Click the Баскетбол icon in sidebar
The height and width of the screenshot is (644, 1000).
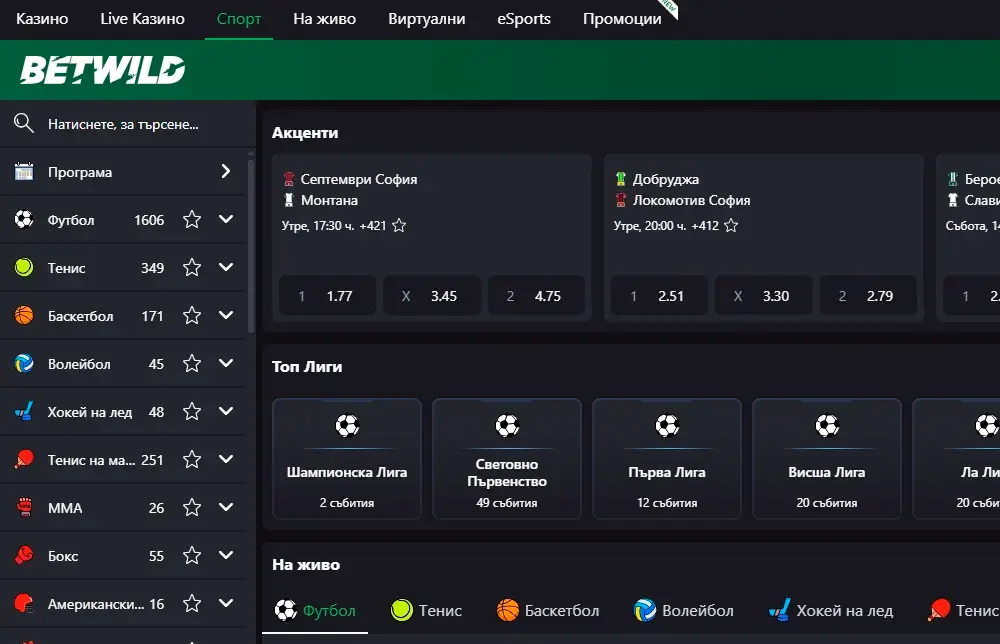point(24,315)
